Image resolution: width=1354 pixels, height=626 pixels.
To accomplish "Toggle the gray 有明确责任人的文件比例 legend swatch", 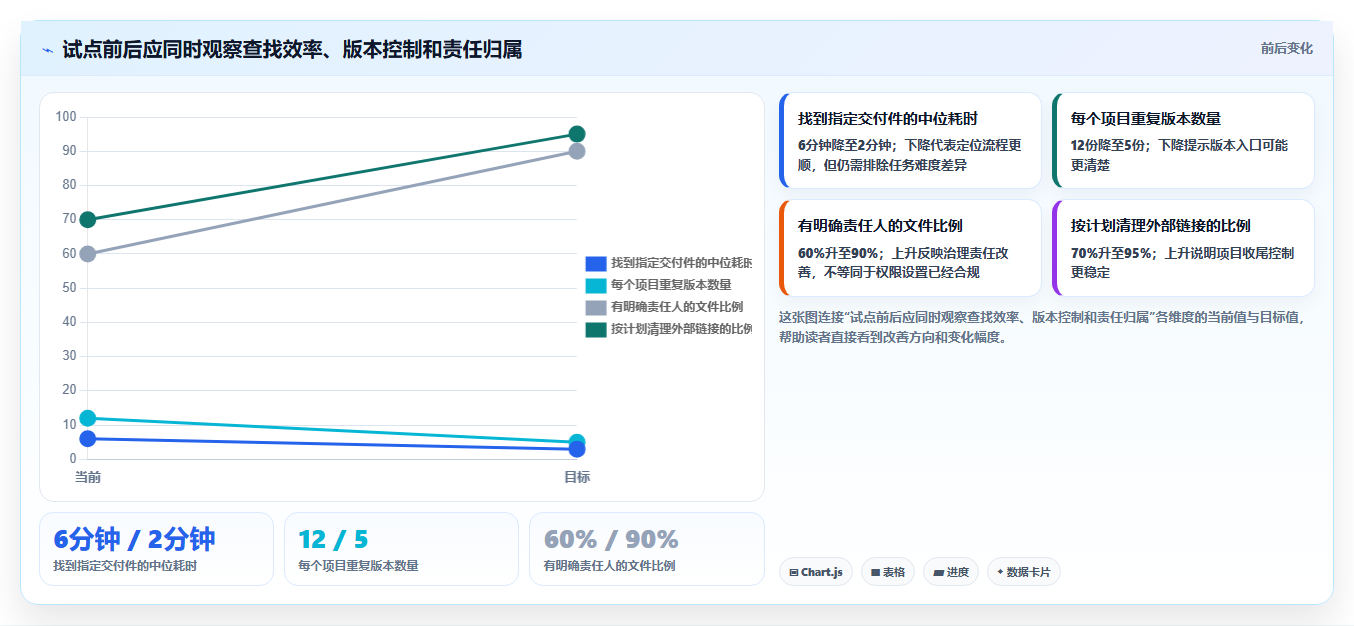I will 596,307.
